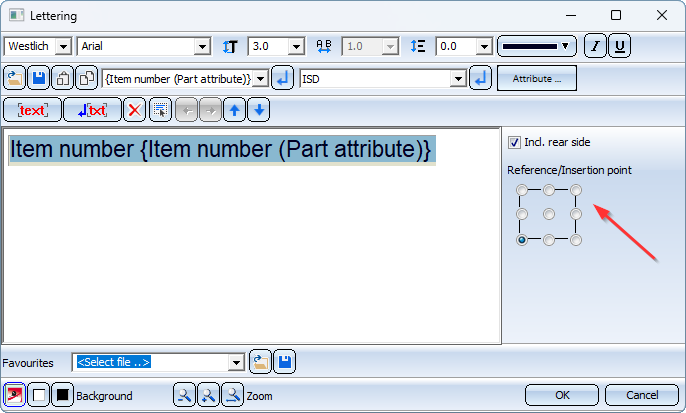Click inside the 3.0 text height field
This screenshot has height=413, width=686.
(x=268, y=46)
